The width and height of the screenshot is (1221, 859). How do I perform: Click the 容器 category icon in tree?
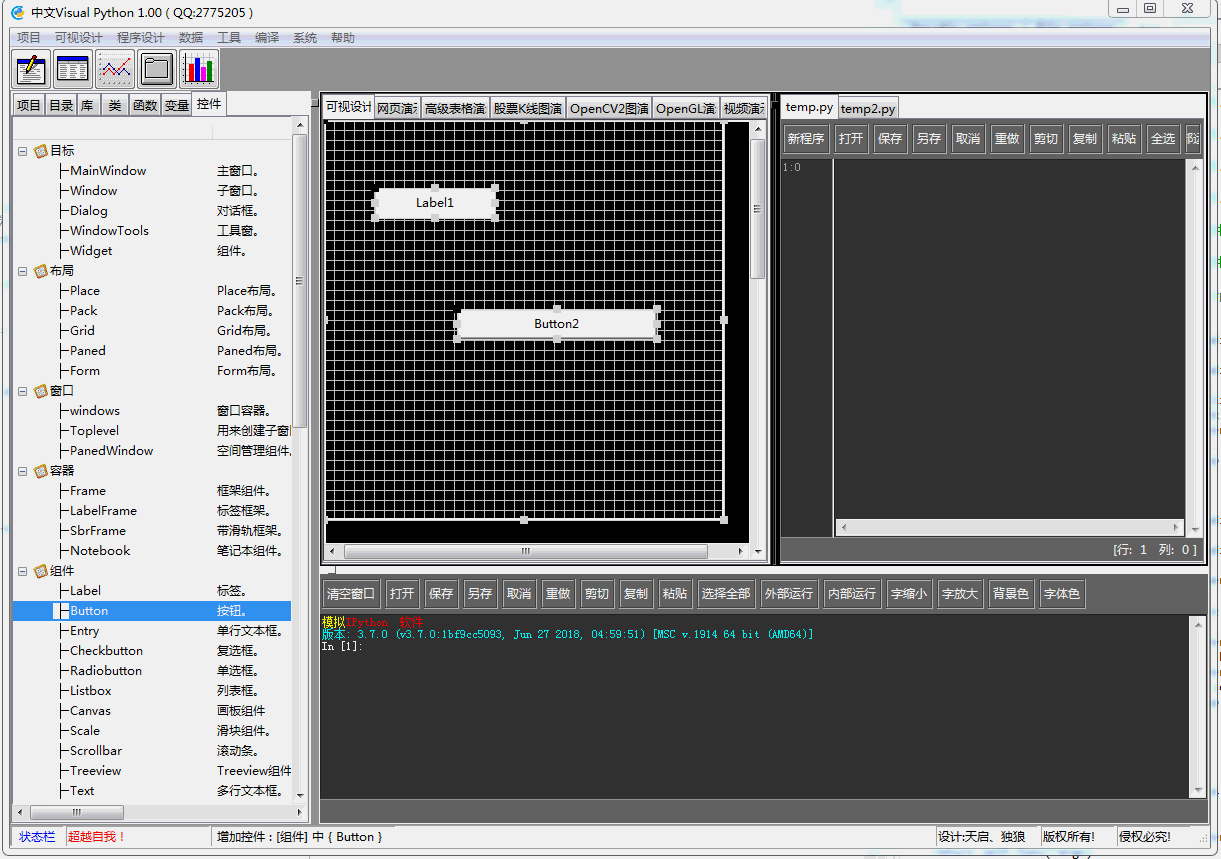[41, 471]
